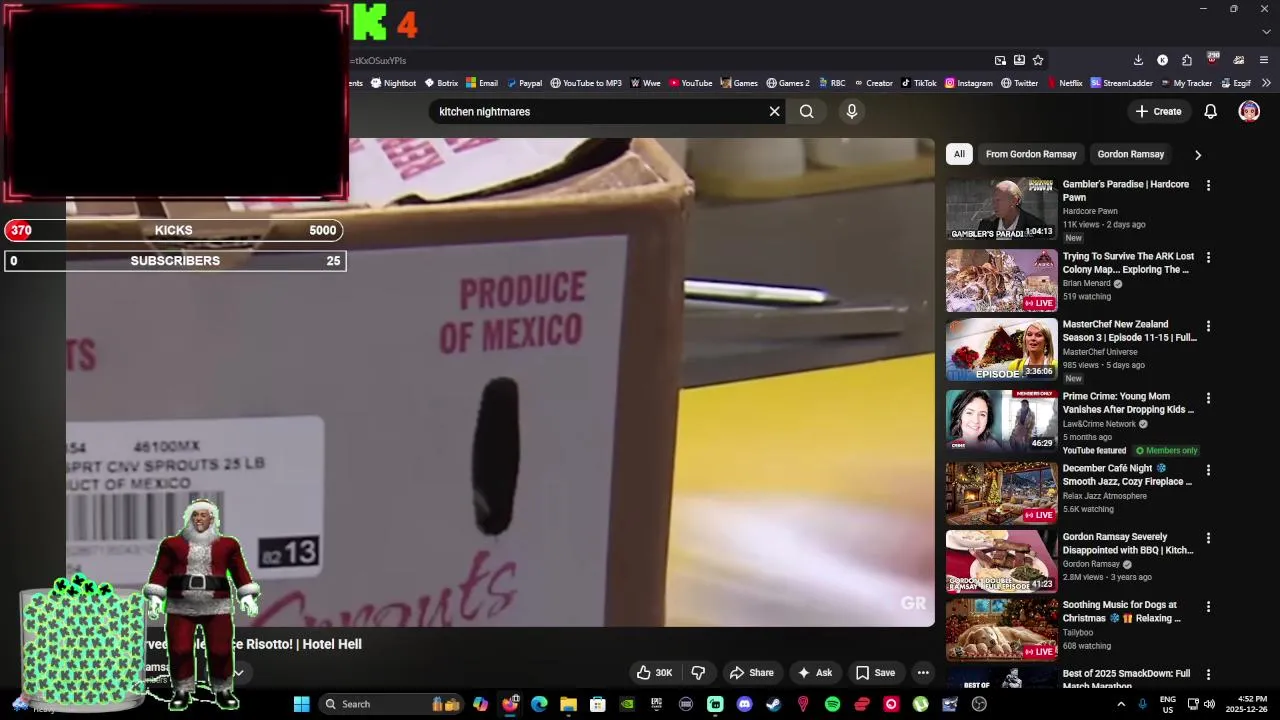Open Microsoft Edge from taskbar
This screenshot has width=1280, height=720.
539,704
